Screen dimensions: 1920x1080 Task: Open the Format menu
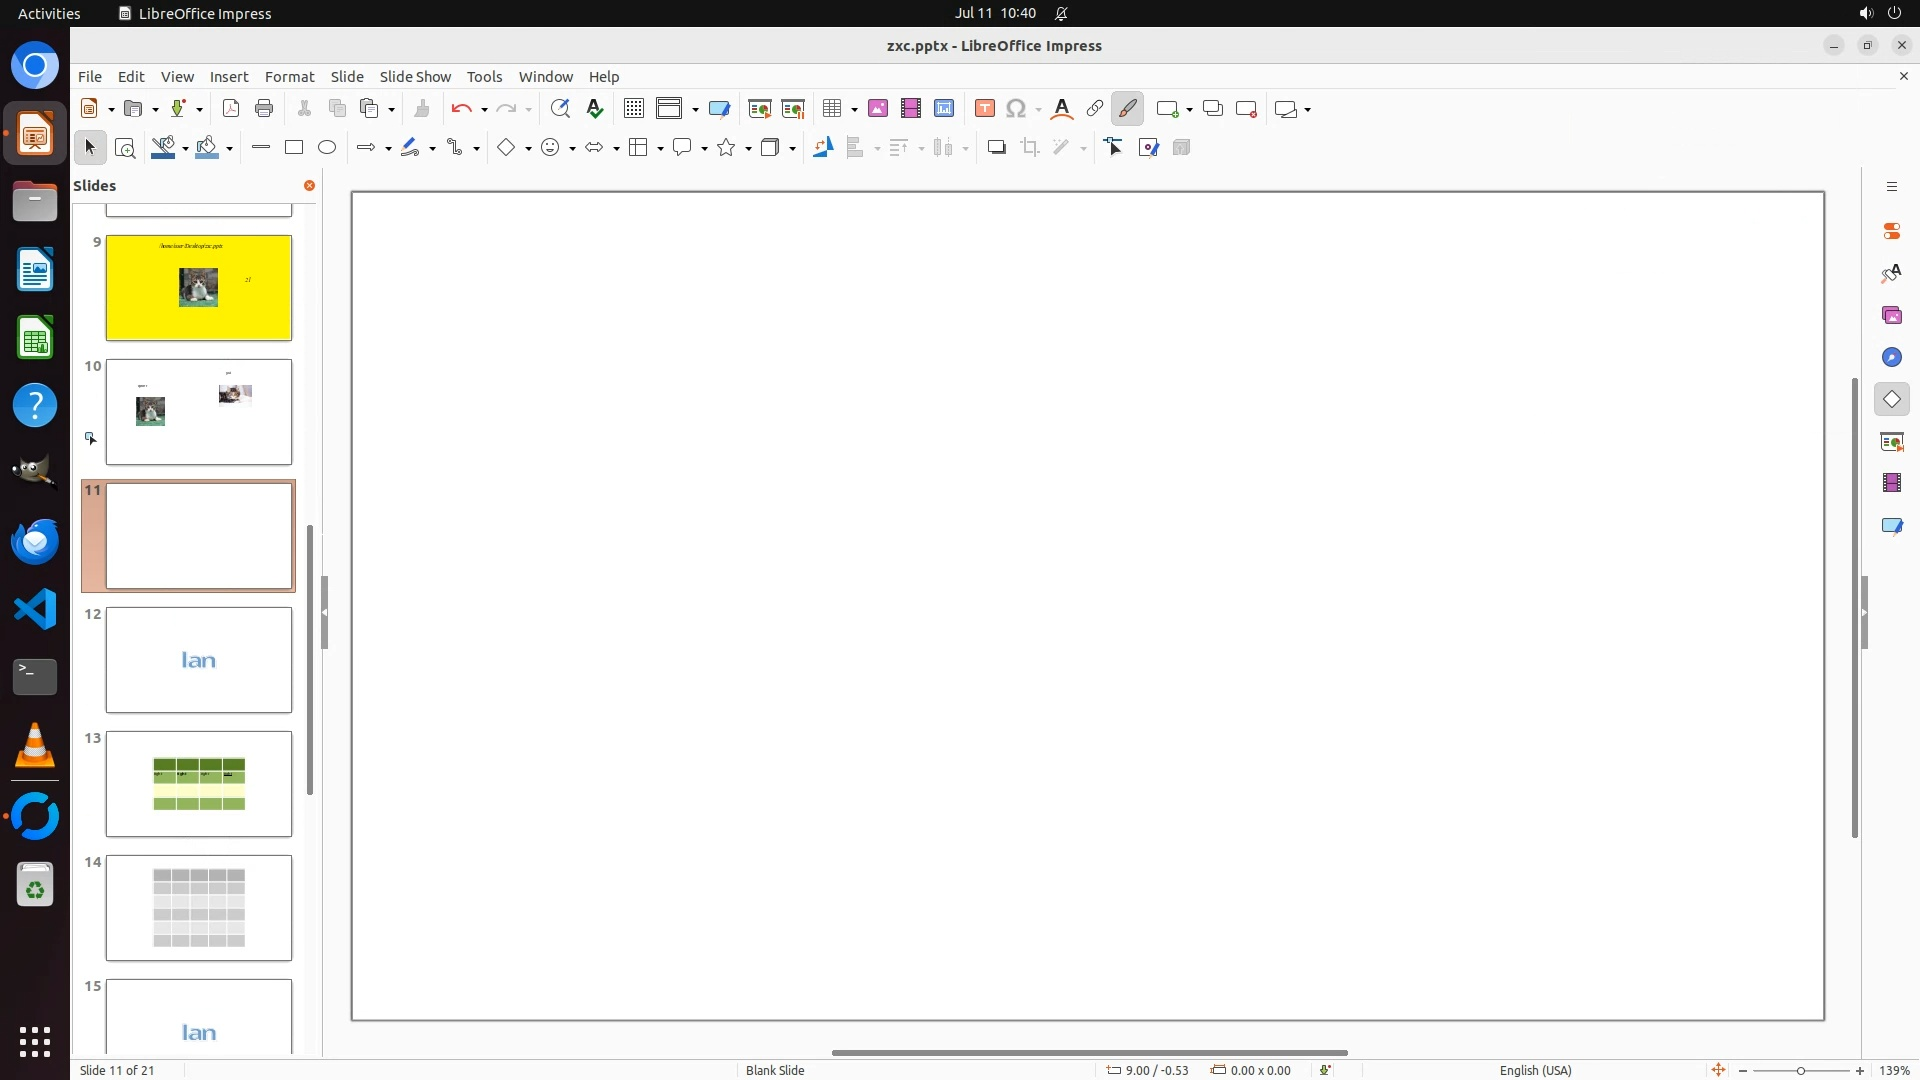289,77
